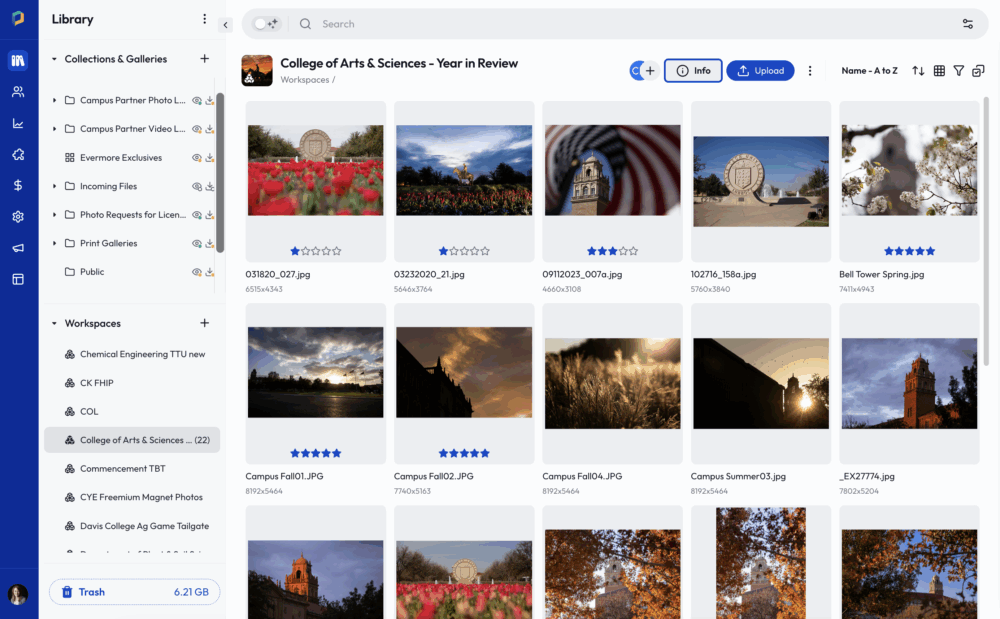Set five-star rating on 09112023_007a.jpg
The image size is (1000, 619).
pos(635,251)
